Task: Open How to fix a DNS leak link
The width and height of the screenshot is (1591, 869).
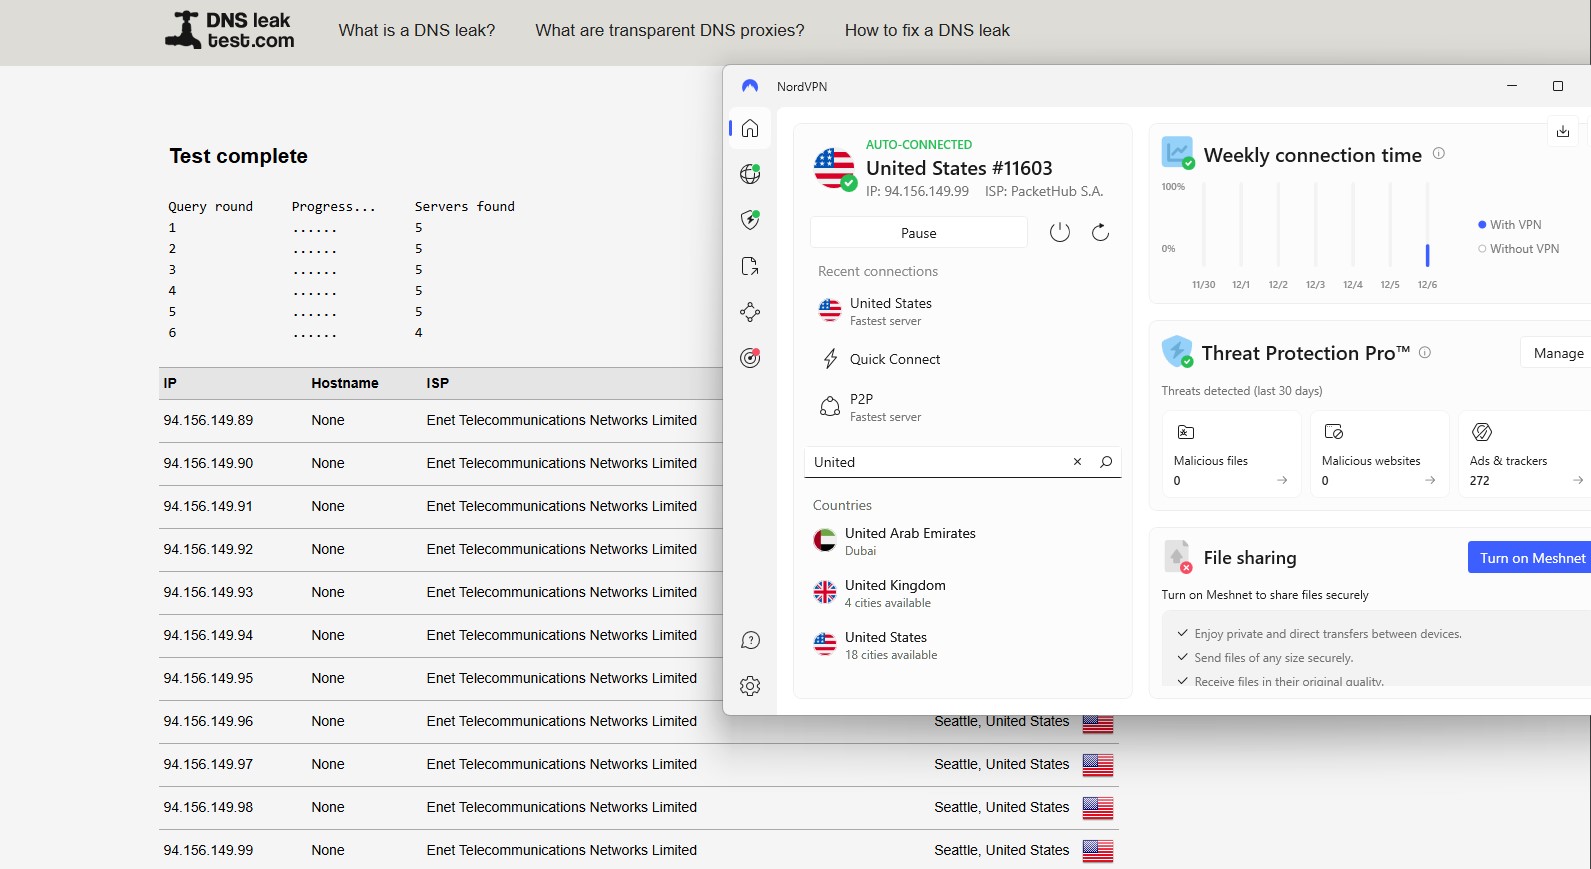Action: 927,30
